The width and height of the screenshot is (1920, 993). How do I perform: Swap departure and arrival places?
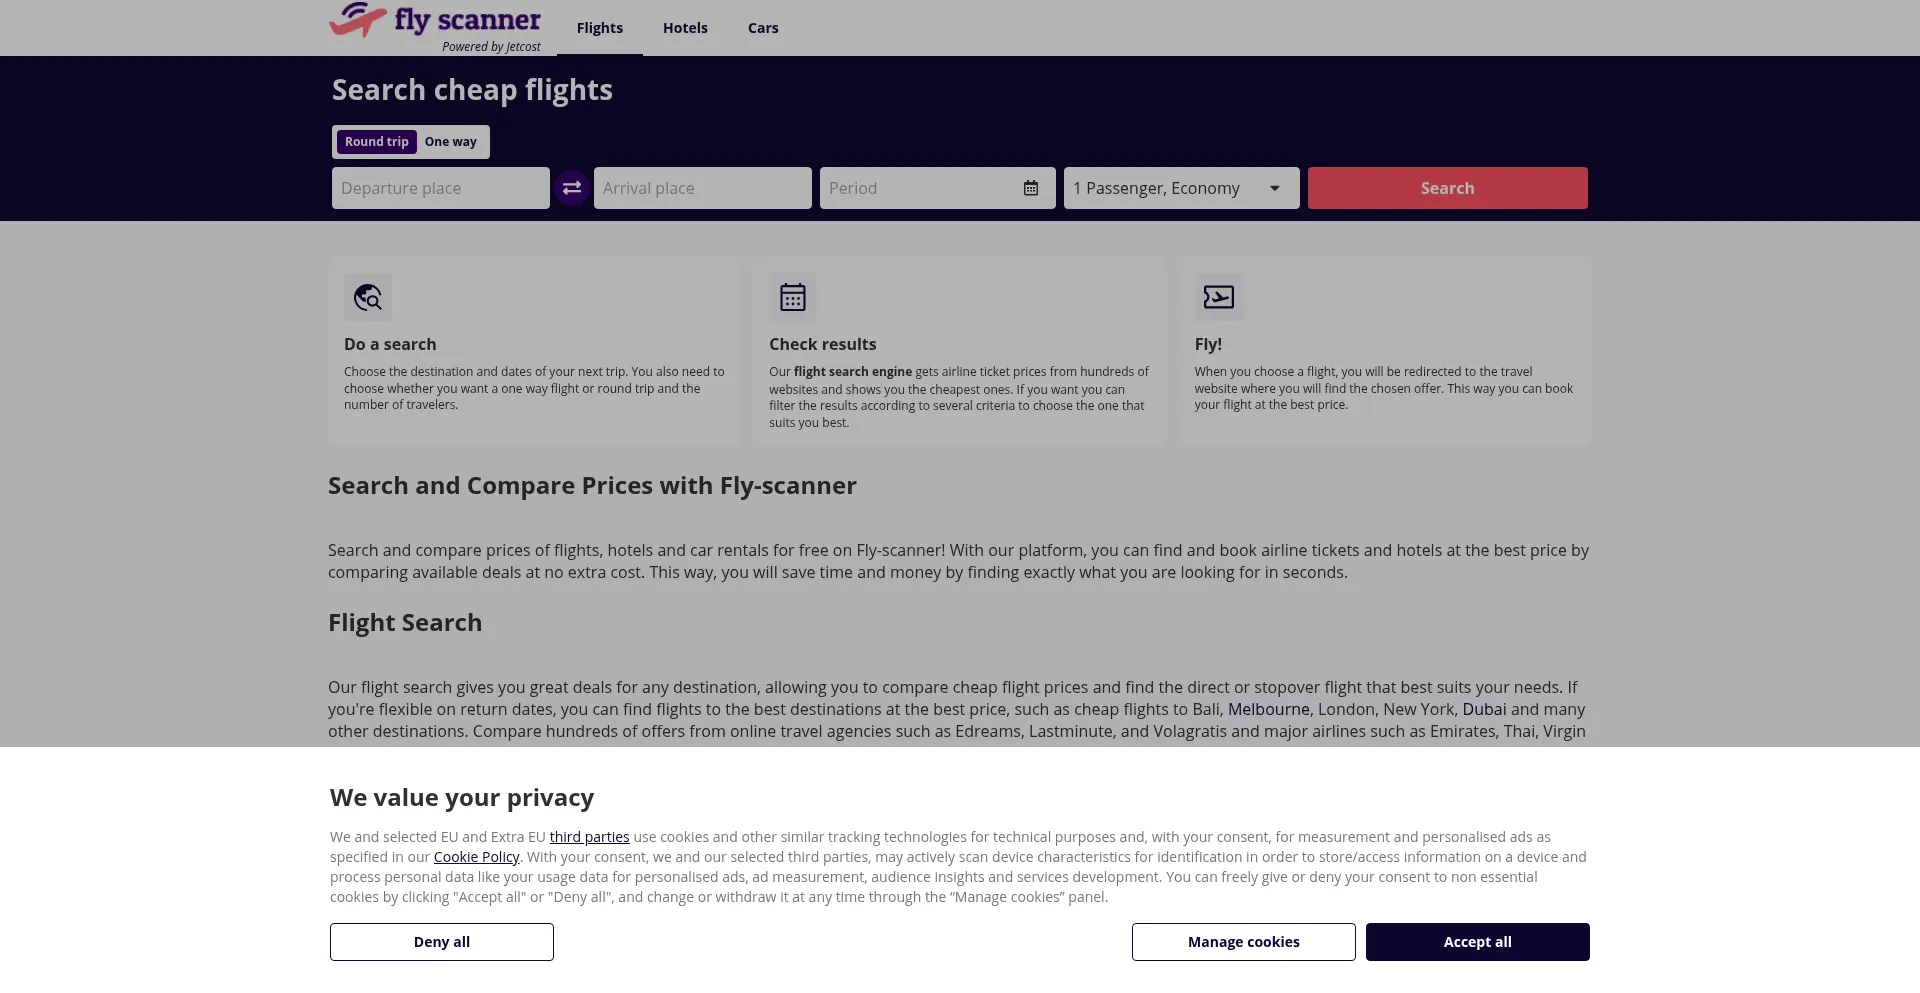click(572, 188)
